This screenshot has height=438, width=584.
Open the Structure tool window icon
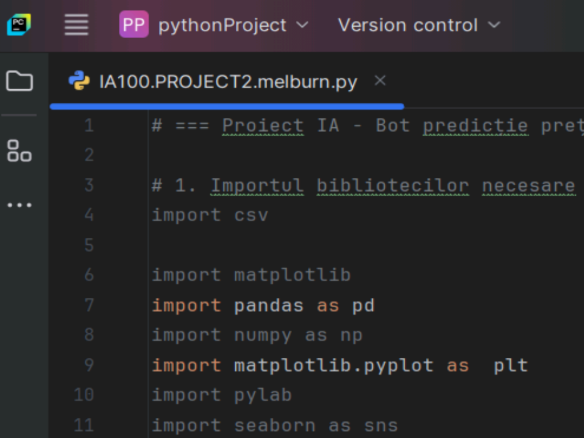(x=19, y=151)
